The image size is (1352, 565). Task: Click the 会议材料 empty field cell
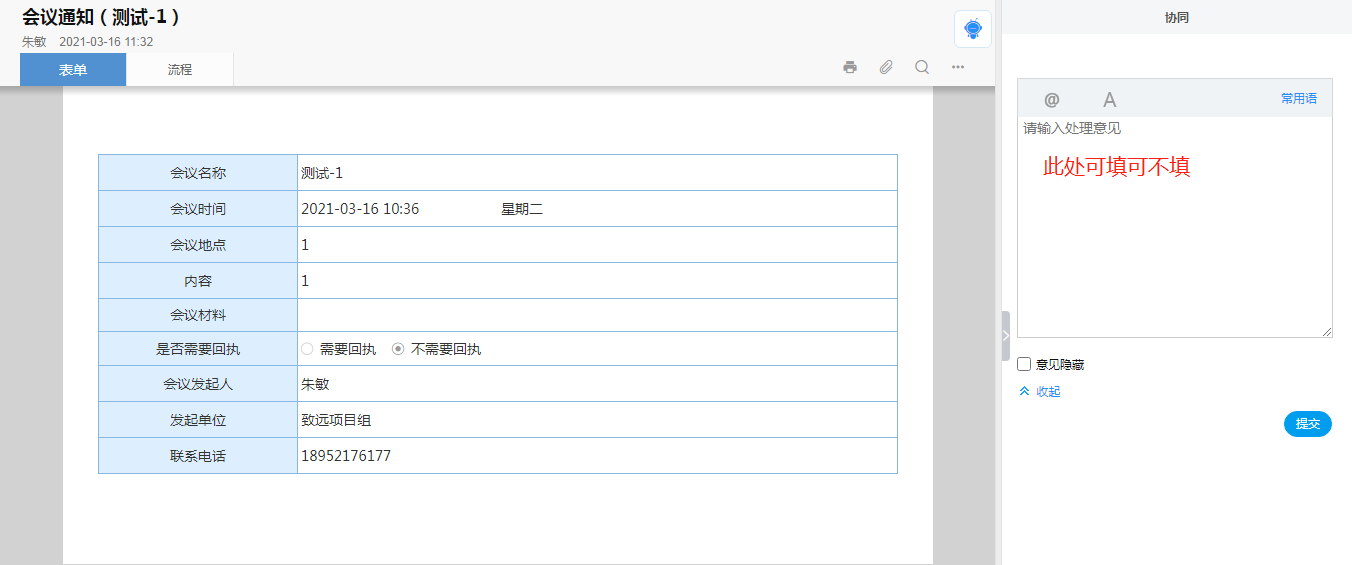[596, 315]
